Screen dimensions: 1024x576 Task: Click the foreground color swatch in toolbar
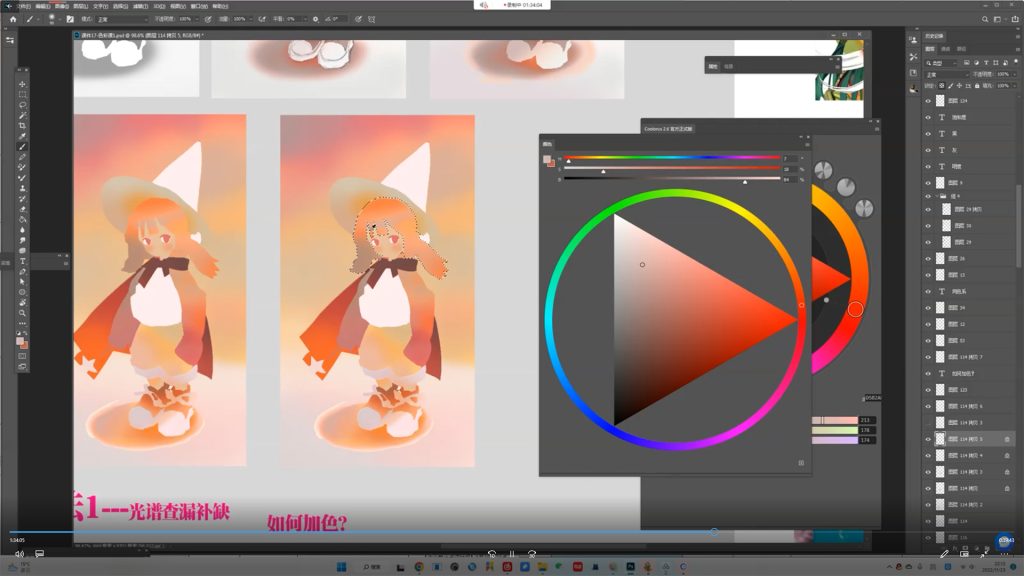coord(20,340)
